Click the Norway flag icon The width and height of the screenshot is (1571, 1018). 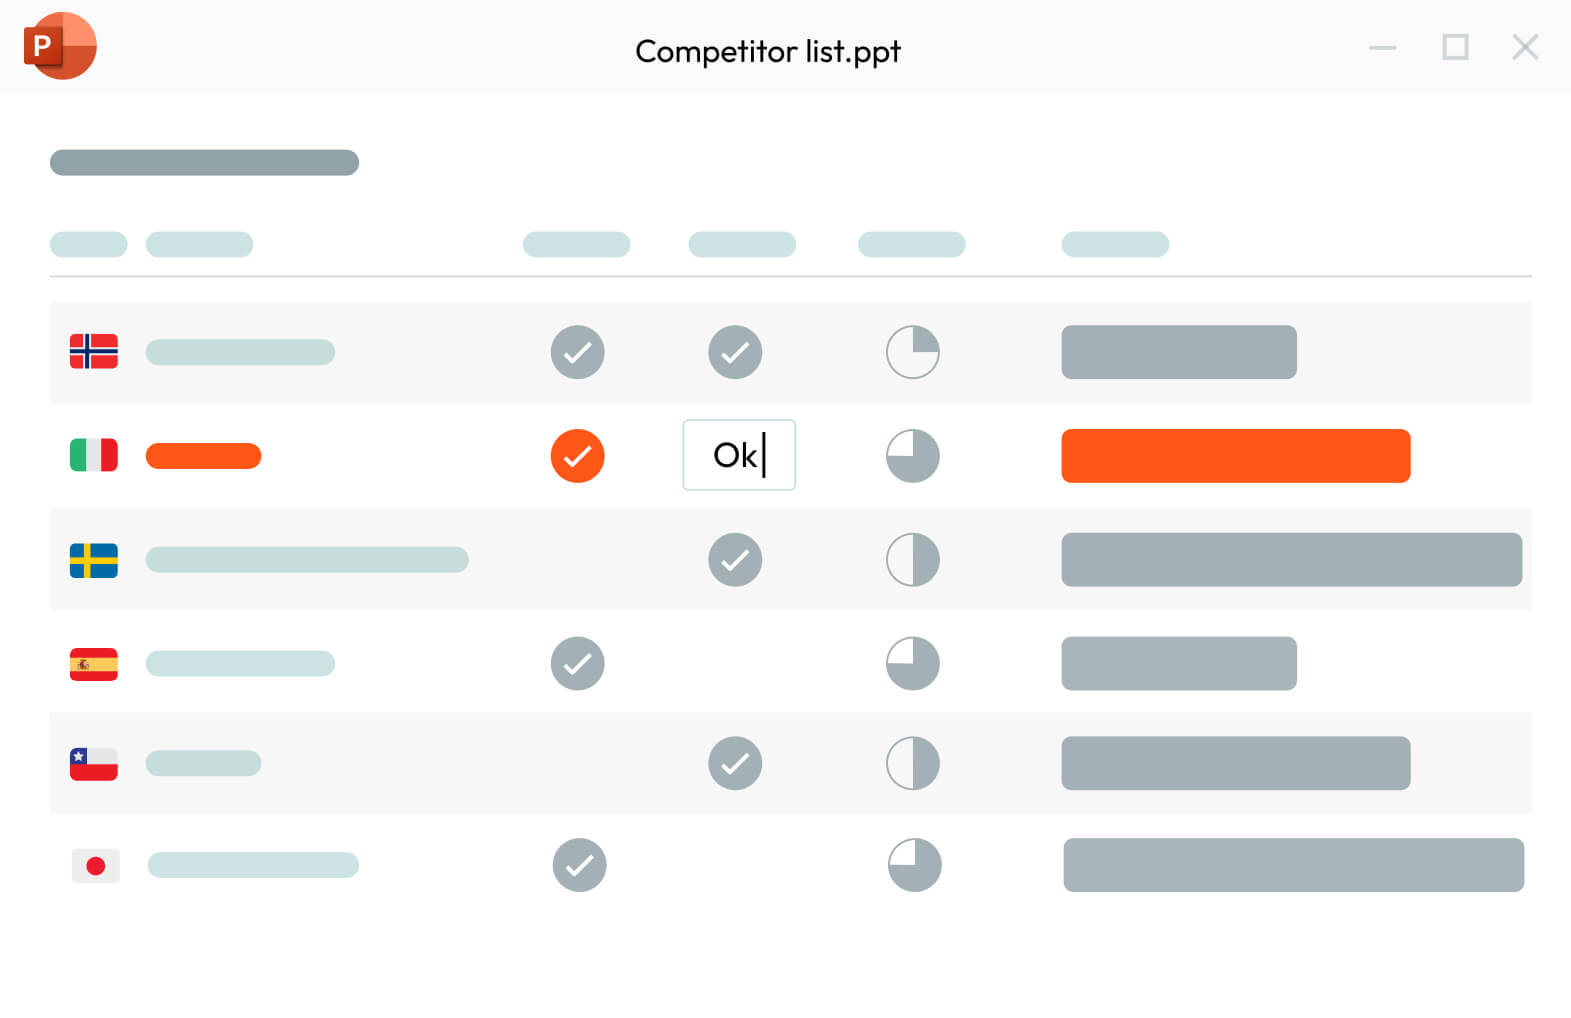[x=94, y=352]
